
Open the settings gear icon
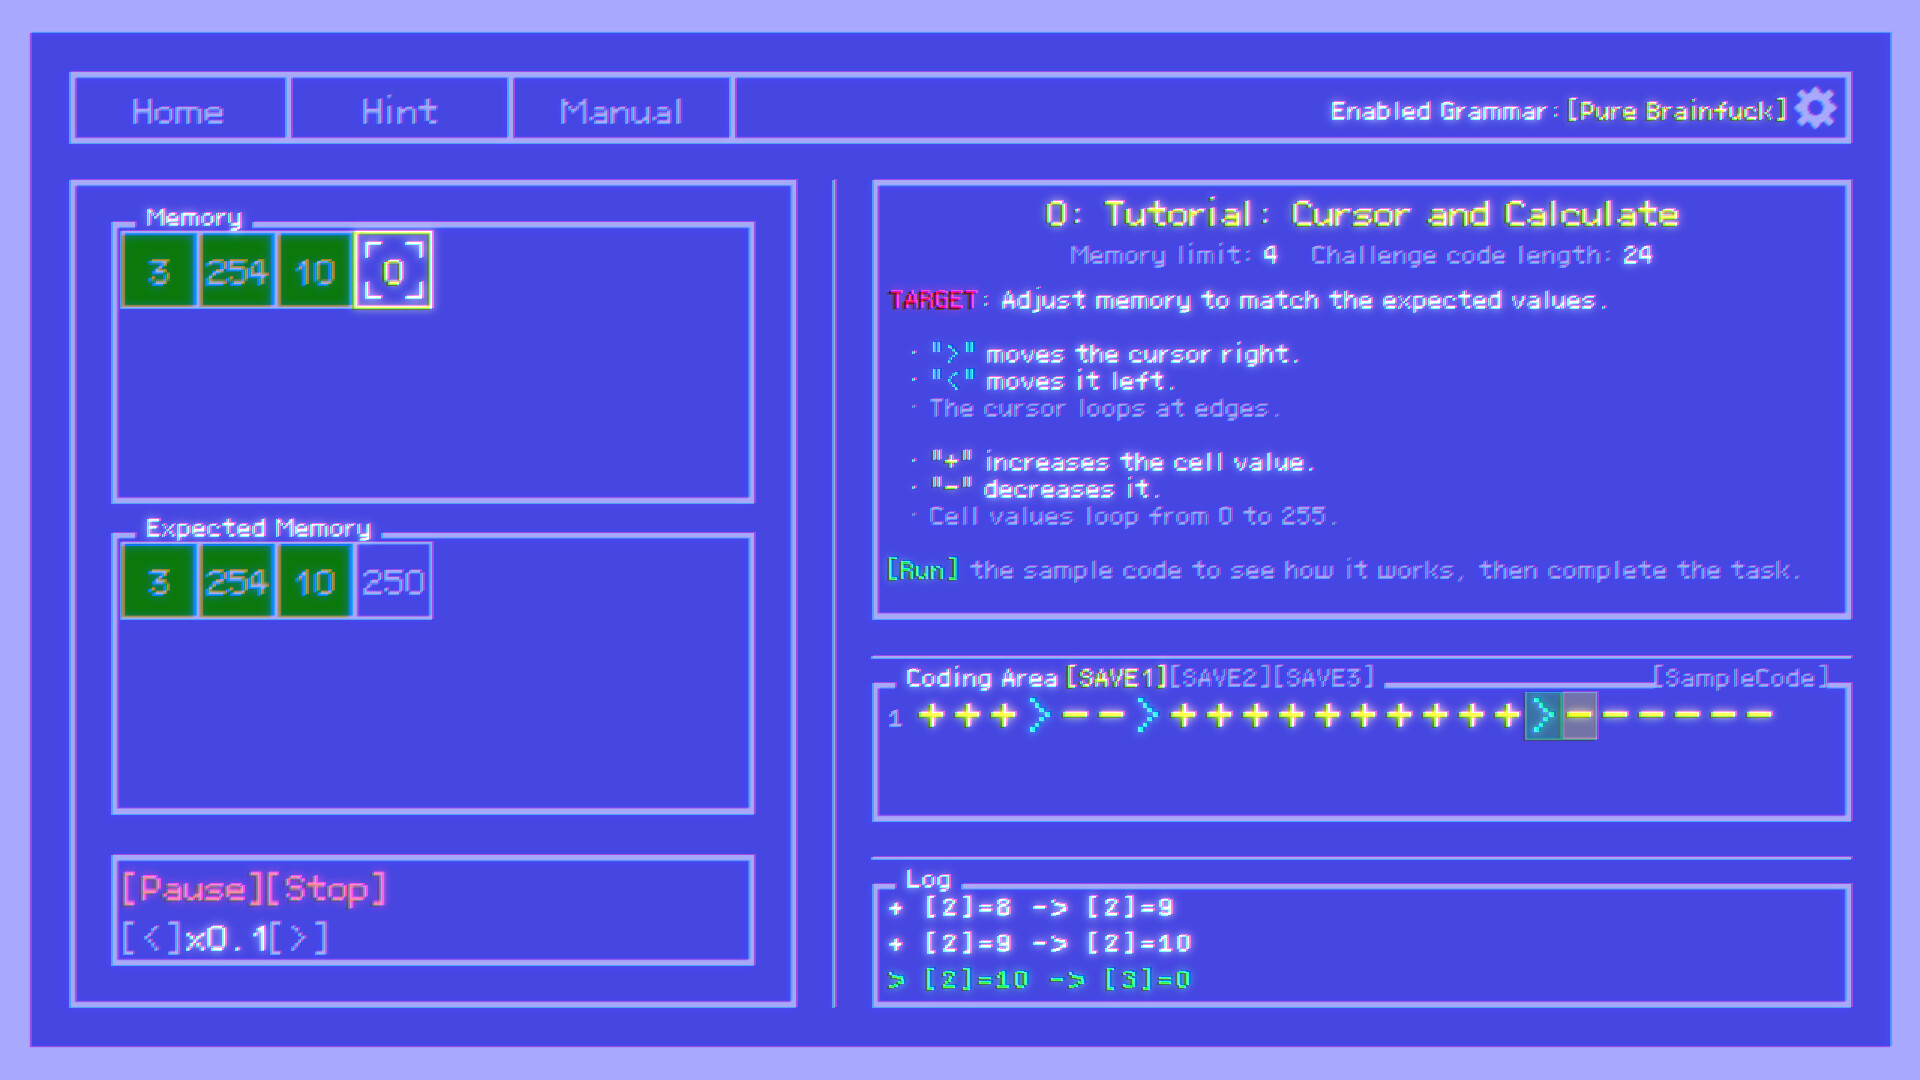[x=1814, y=110]
